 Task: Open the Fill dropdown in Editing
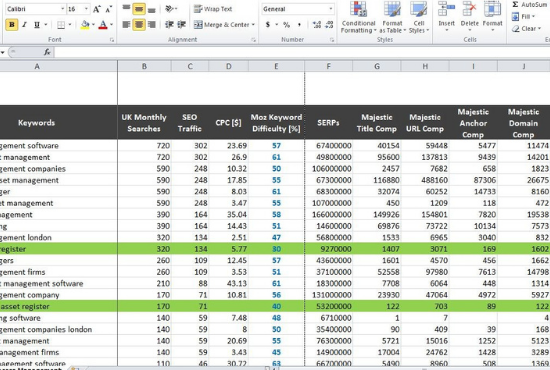pos(523,16)
